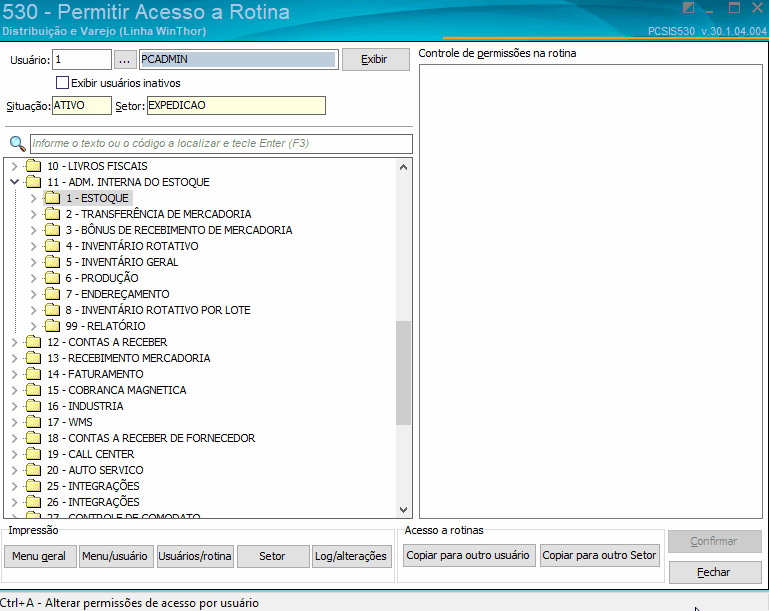Select 3 - BÔNUS DE RECEBIMENTO DE MERCADORIA row
This screenshot has height=611, width=769.
(x=179, y=230)
